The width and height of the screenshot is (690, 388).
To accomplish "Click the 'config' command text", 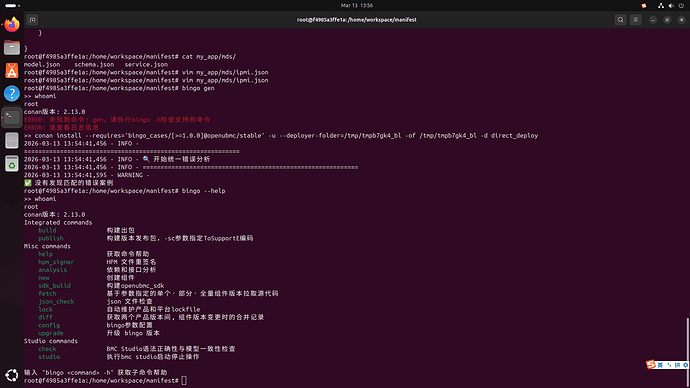I will coord(49,325).
